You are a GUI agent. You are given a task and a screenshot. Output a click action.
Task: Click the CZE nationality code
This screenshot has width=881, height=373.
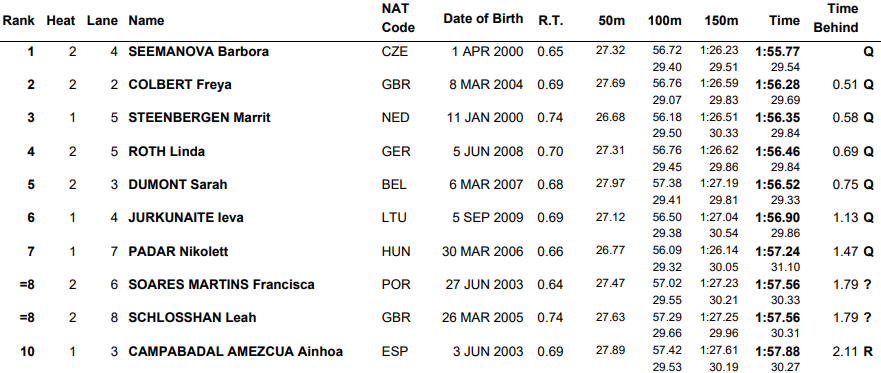(394, 52)
